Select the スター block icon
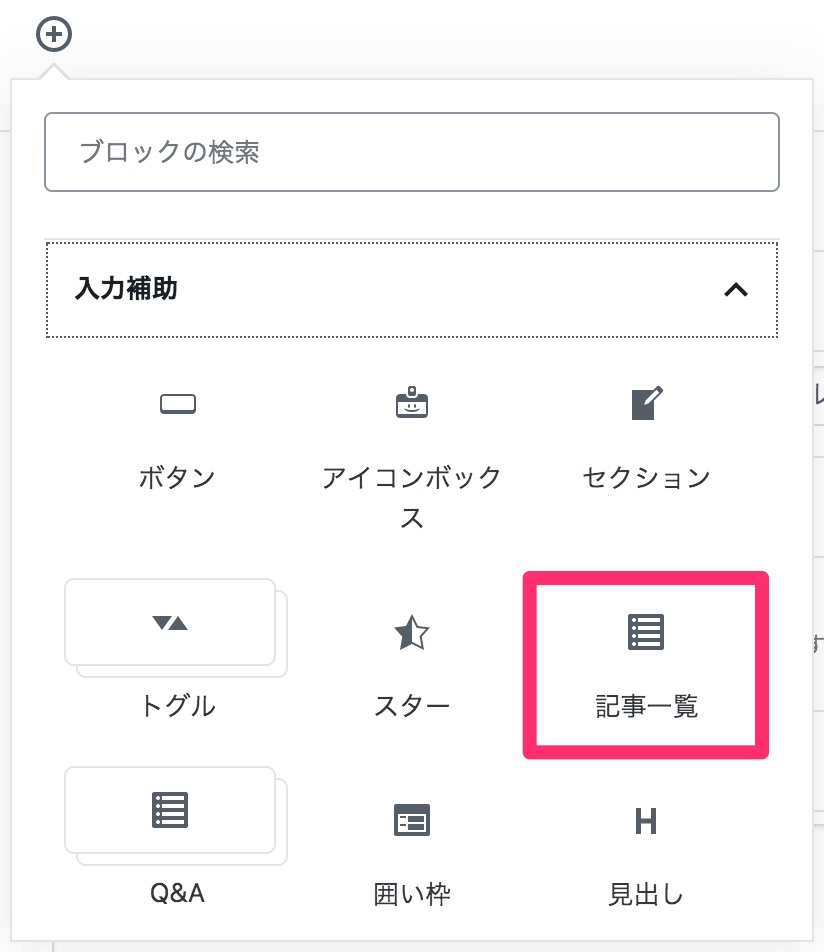The height and width of the screenshot is (952, 824). 412,633
